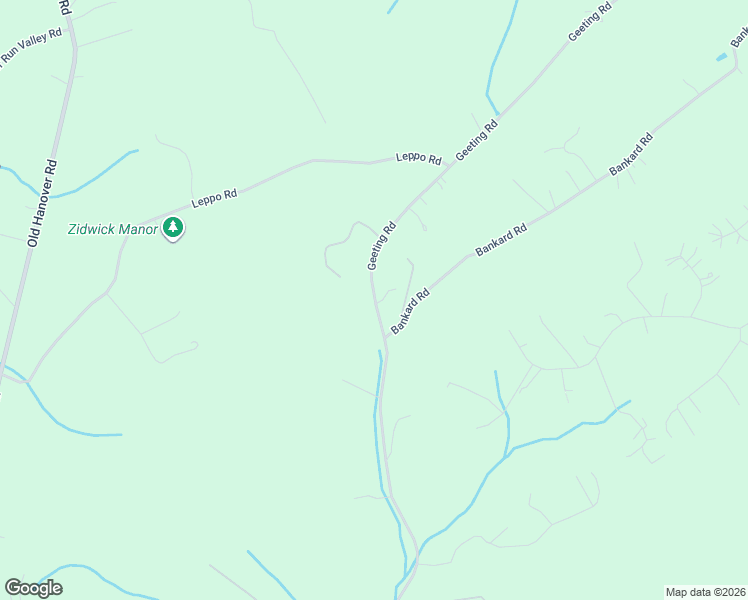748x600 pixels.
Task: Click the western Leppo Rd label
Action: 214,198
